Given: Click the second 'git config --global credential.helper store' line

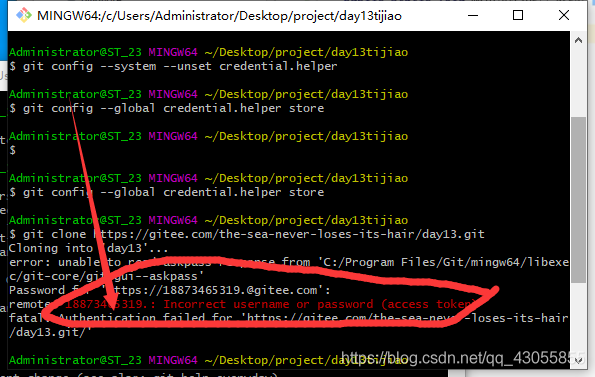Looking at the screenshot, I should coord(167,192).
